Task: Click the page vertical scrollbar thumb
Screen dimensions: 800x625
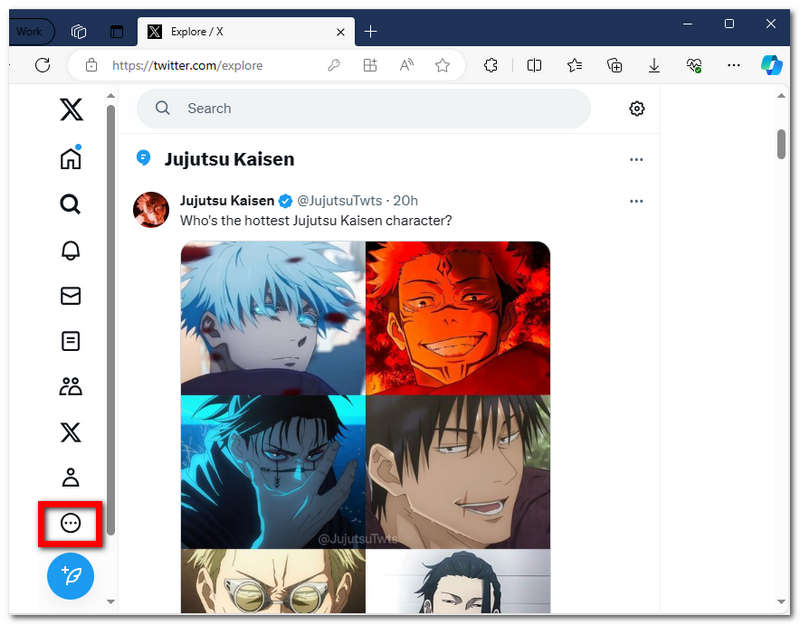Action: pyautogui.click(x=781, y=143)
